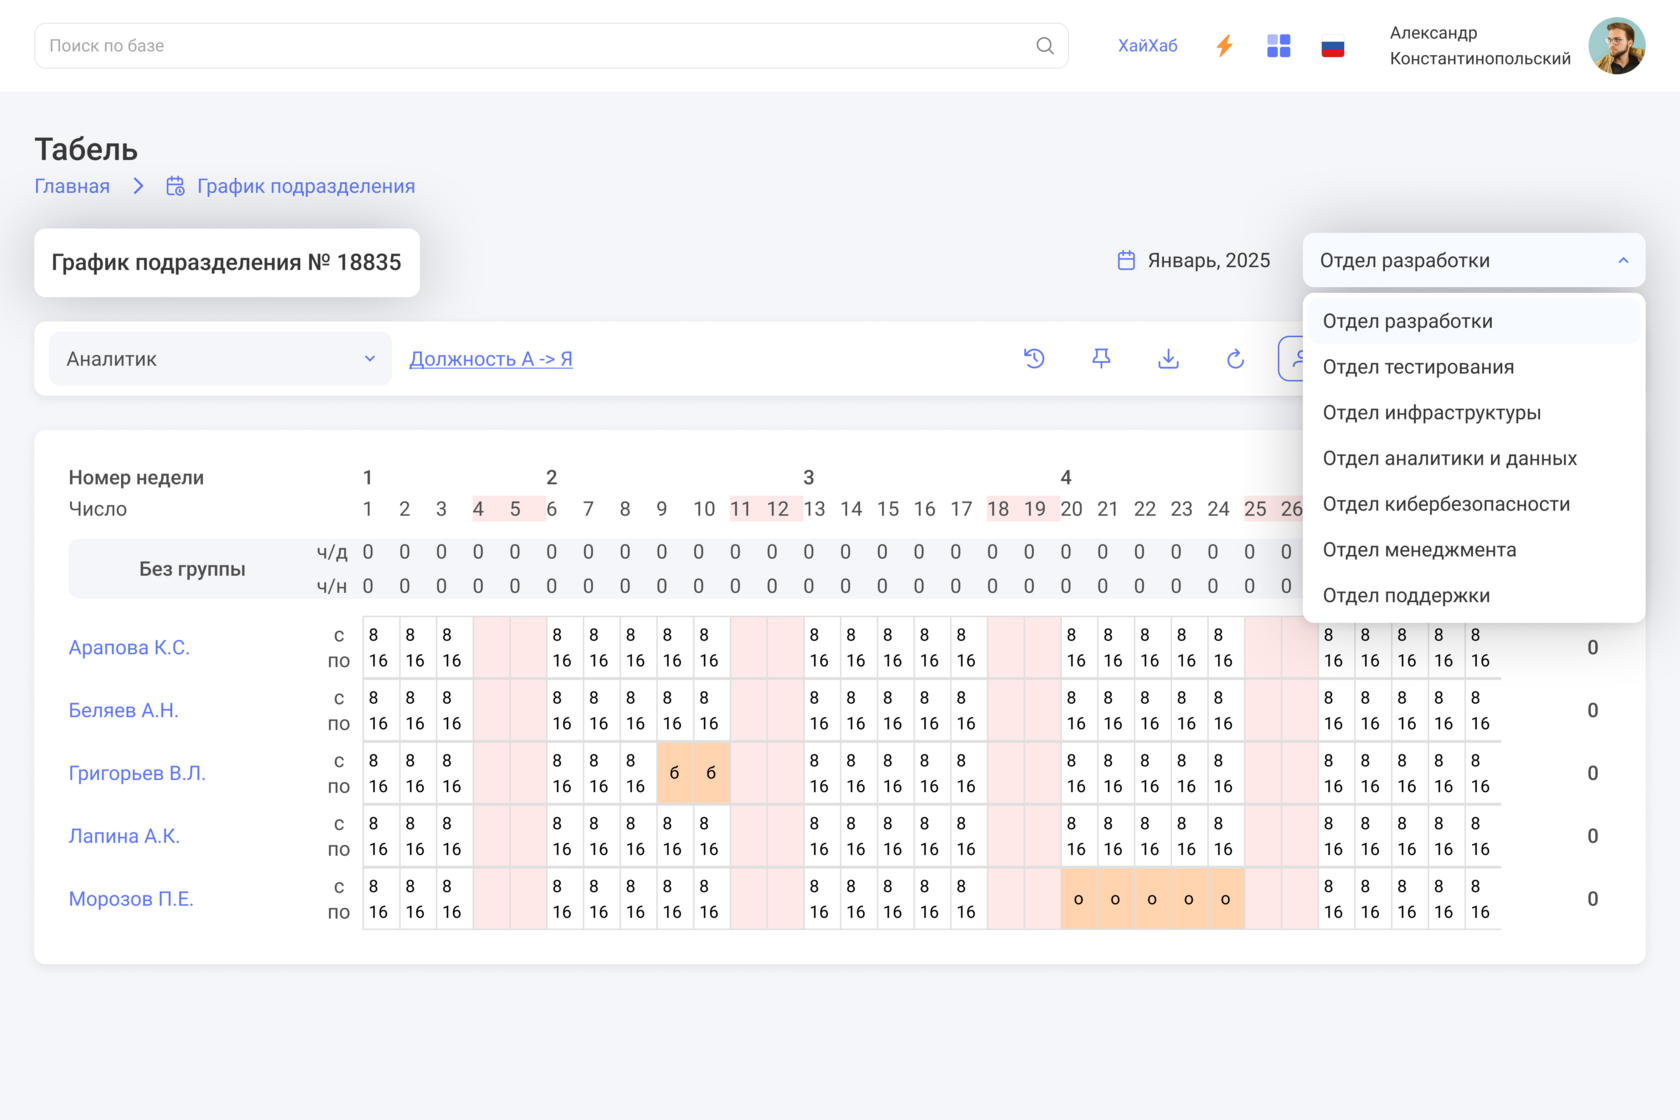Choose Отдел кибербезопасности option
This screenshot has height=1120, width=1680.
[x=1445, y=504]
